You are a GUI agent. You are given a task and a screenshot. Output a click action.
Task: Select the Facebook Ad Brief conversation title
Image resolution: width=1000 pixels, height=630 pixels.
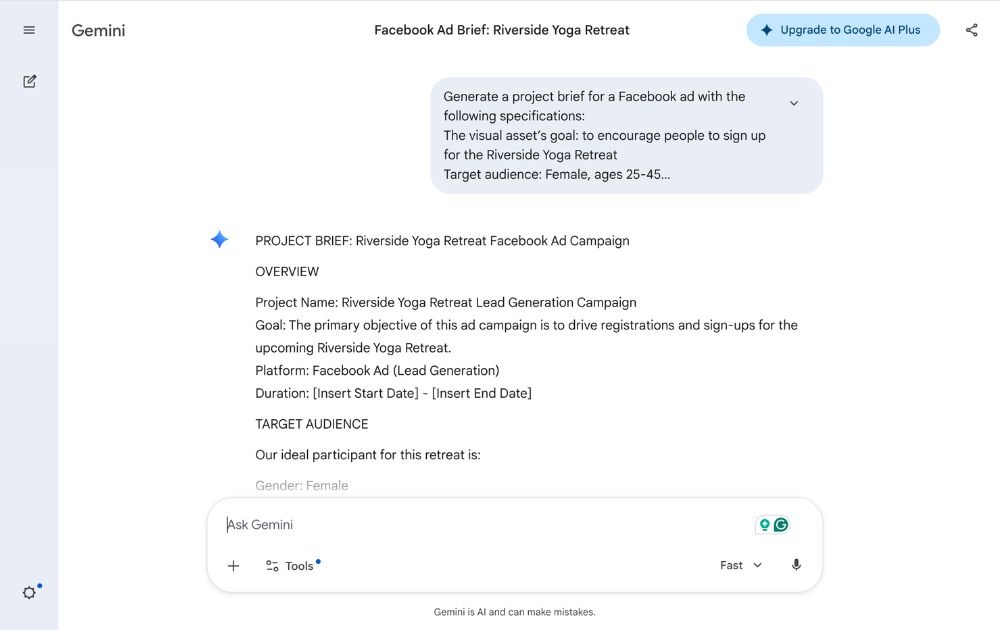(502, 30)
